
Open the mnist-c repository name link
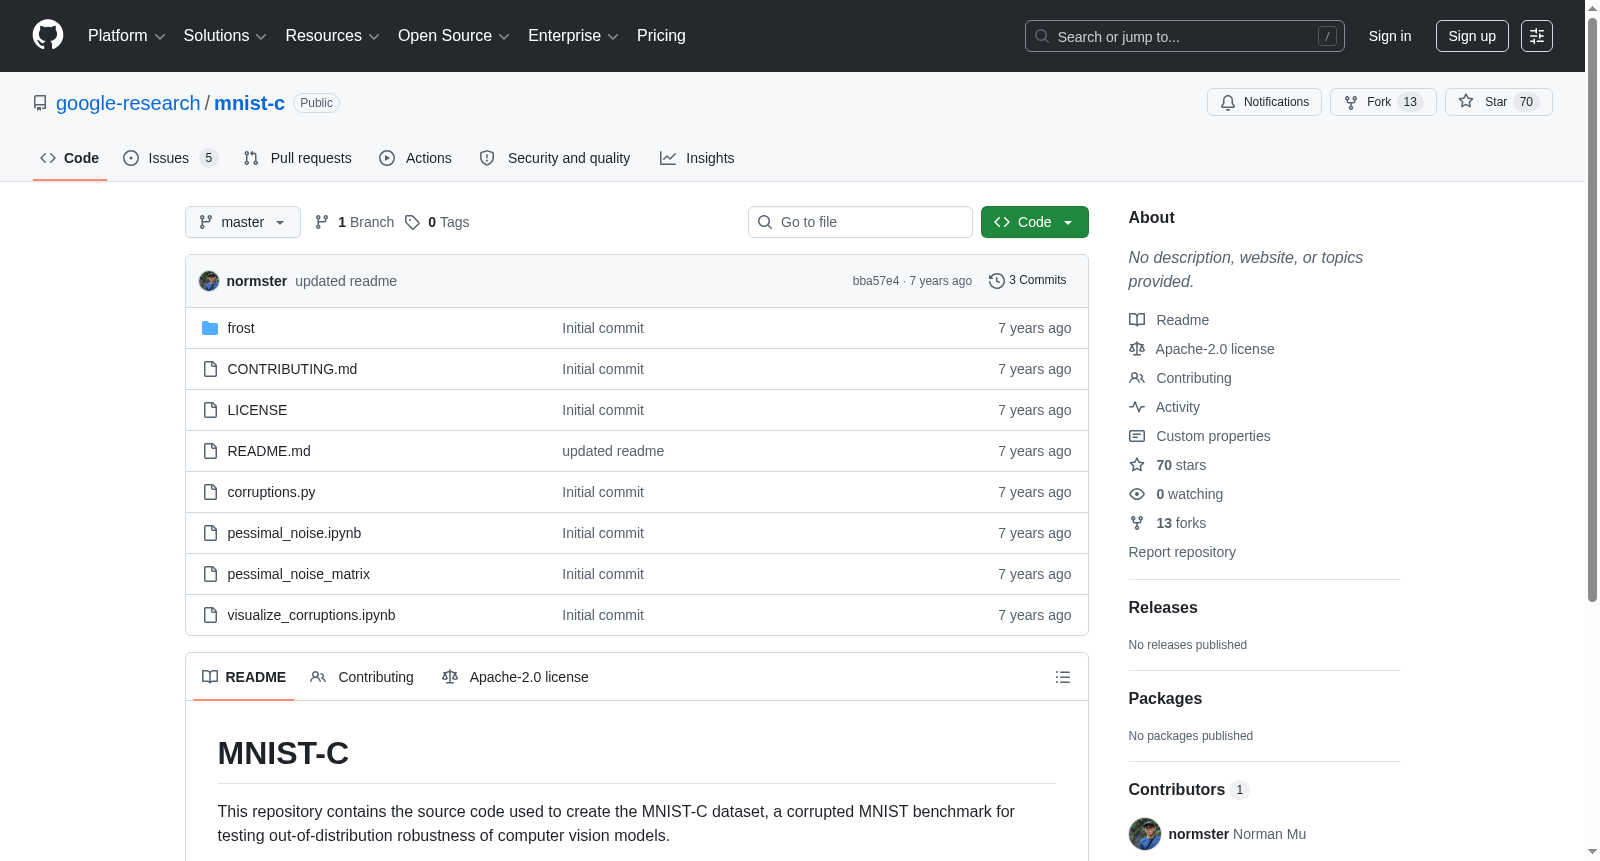click(249, 103)
